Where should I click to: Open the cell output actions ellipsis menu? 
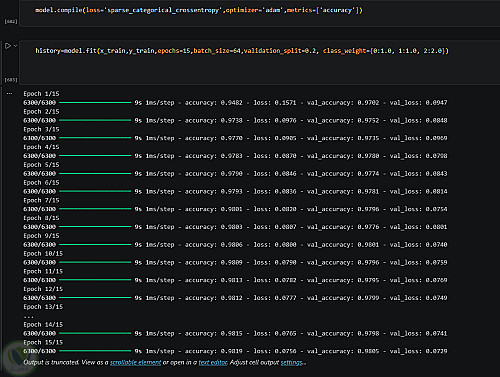(x=9, y=94)
